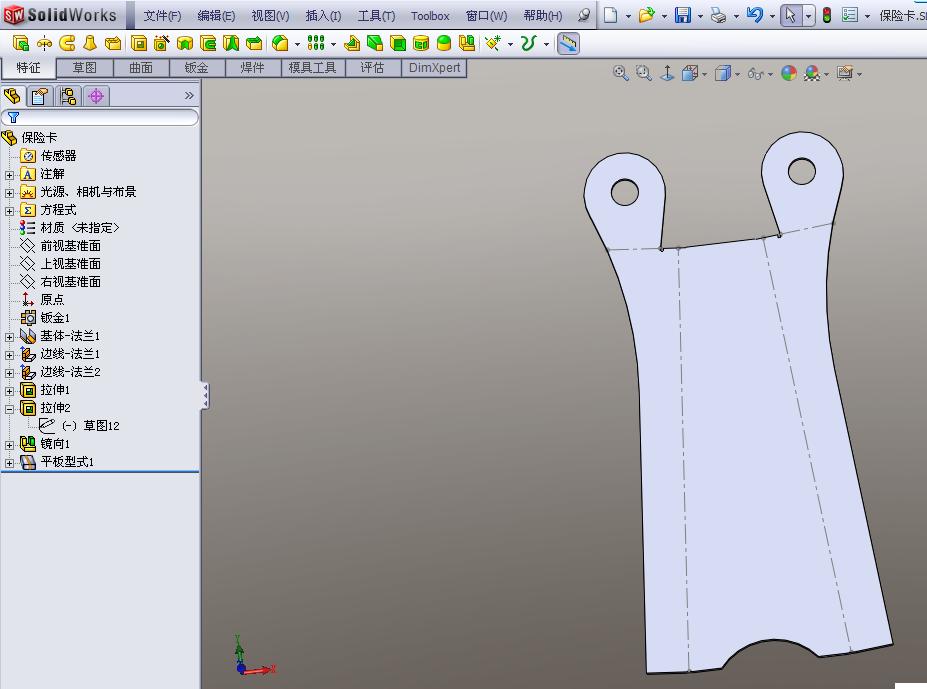This screenshot has height=689, width=927.
Task: Click the Open folder icon
Action: pos(647,15)
